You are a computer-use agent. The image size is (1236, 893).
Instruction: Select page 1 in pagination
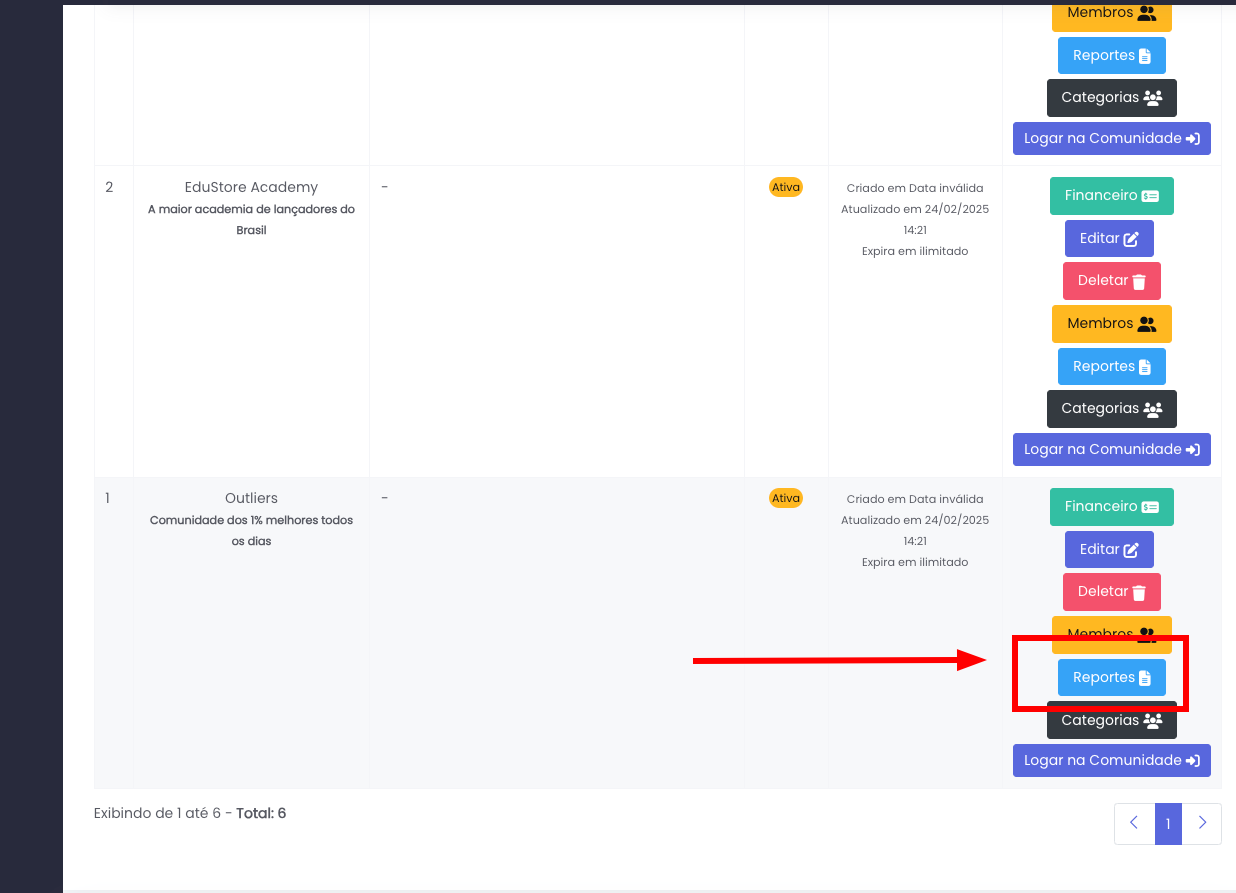(1168, 824)
